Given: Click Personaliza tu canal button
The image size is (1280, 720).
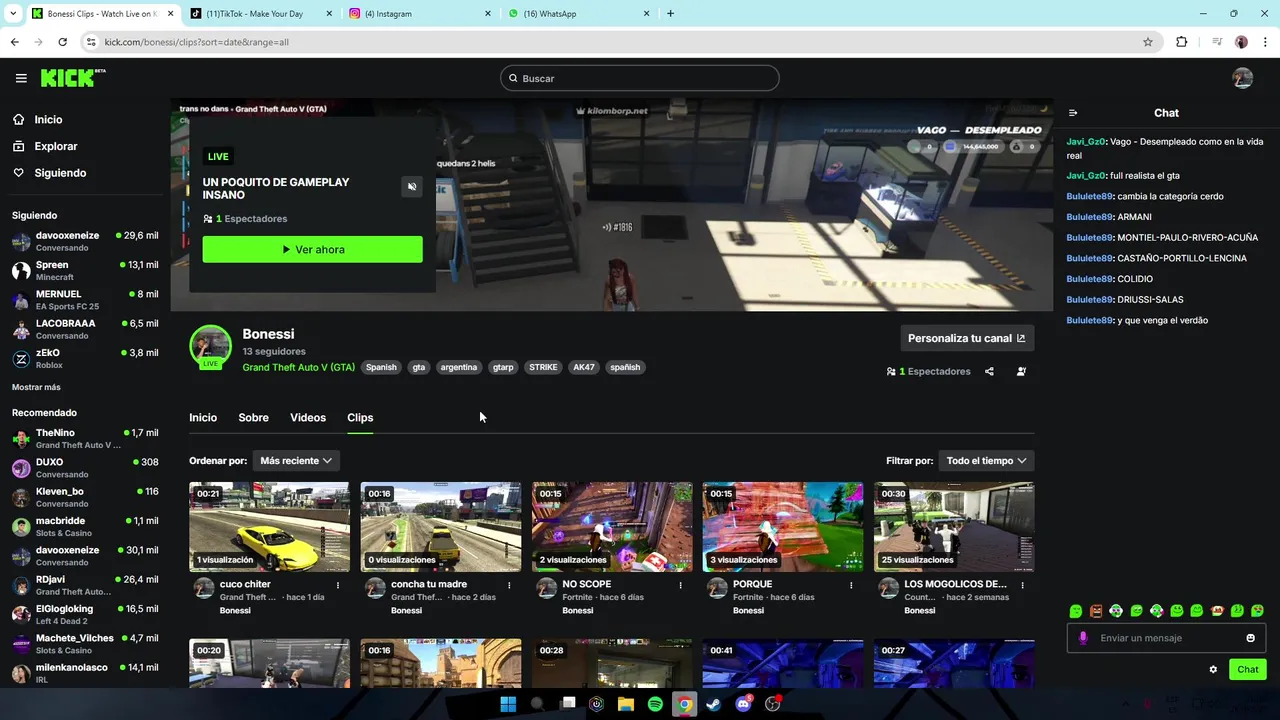Looking at the screenshot, I should [x=967, y=338].
